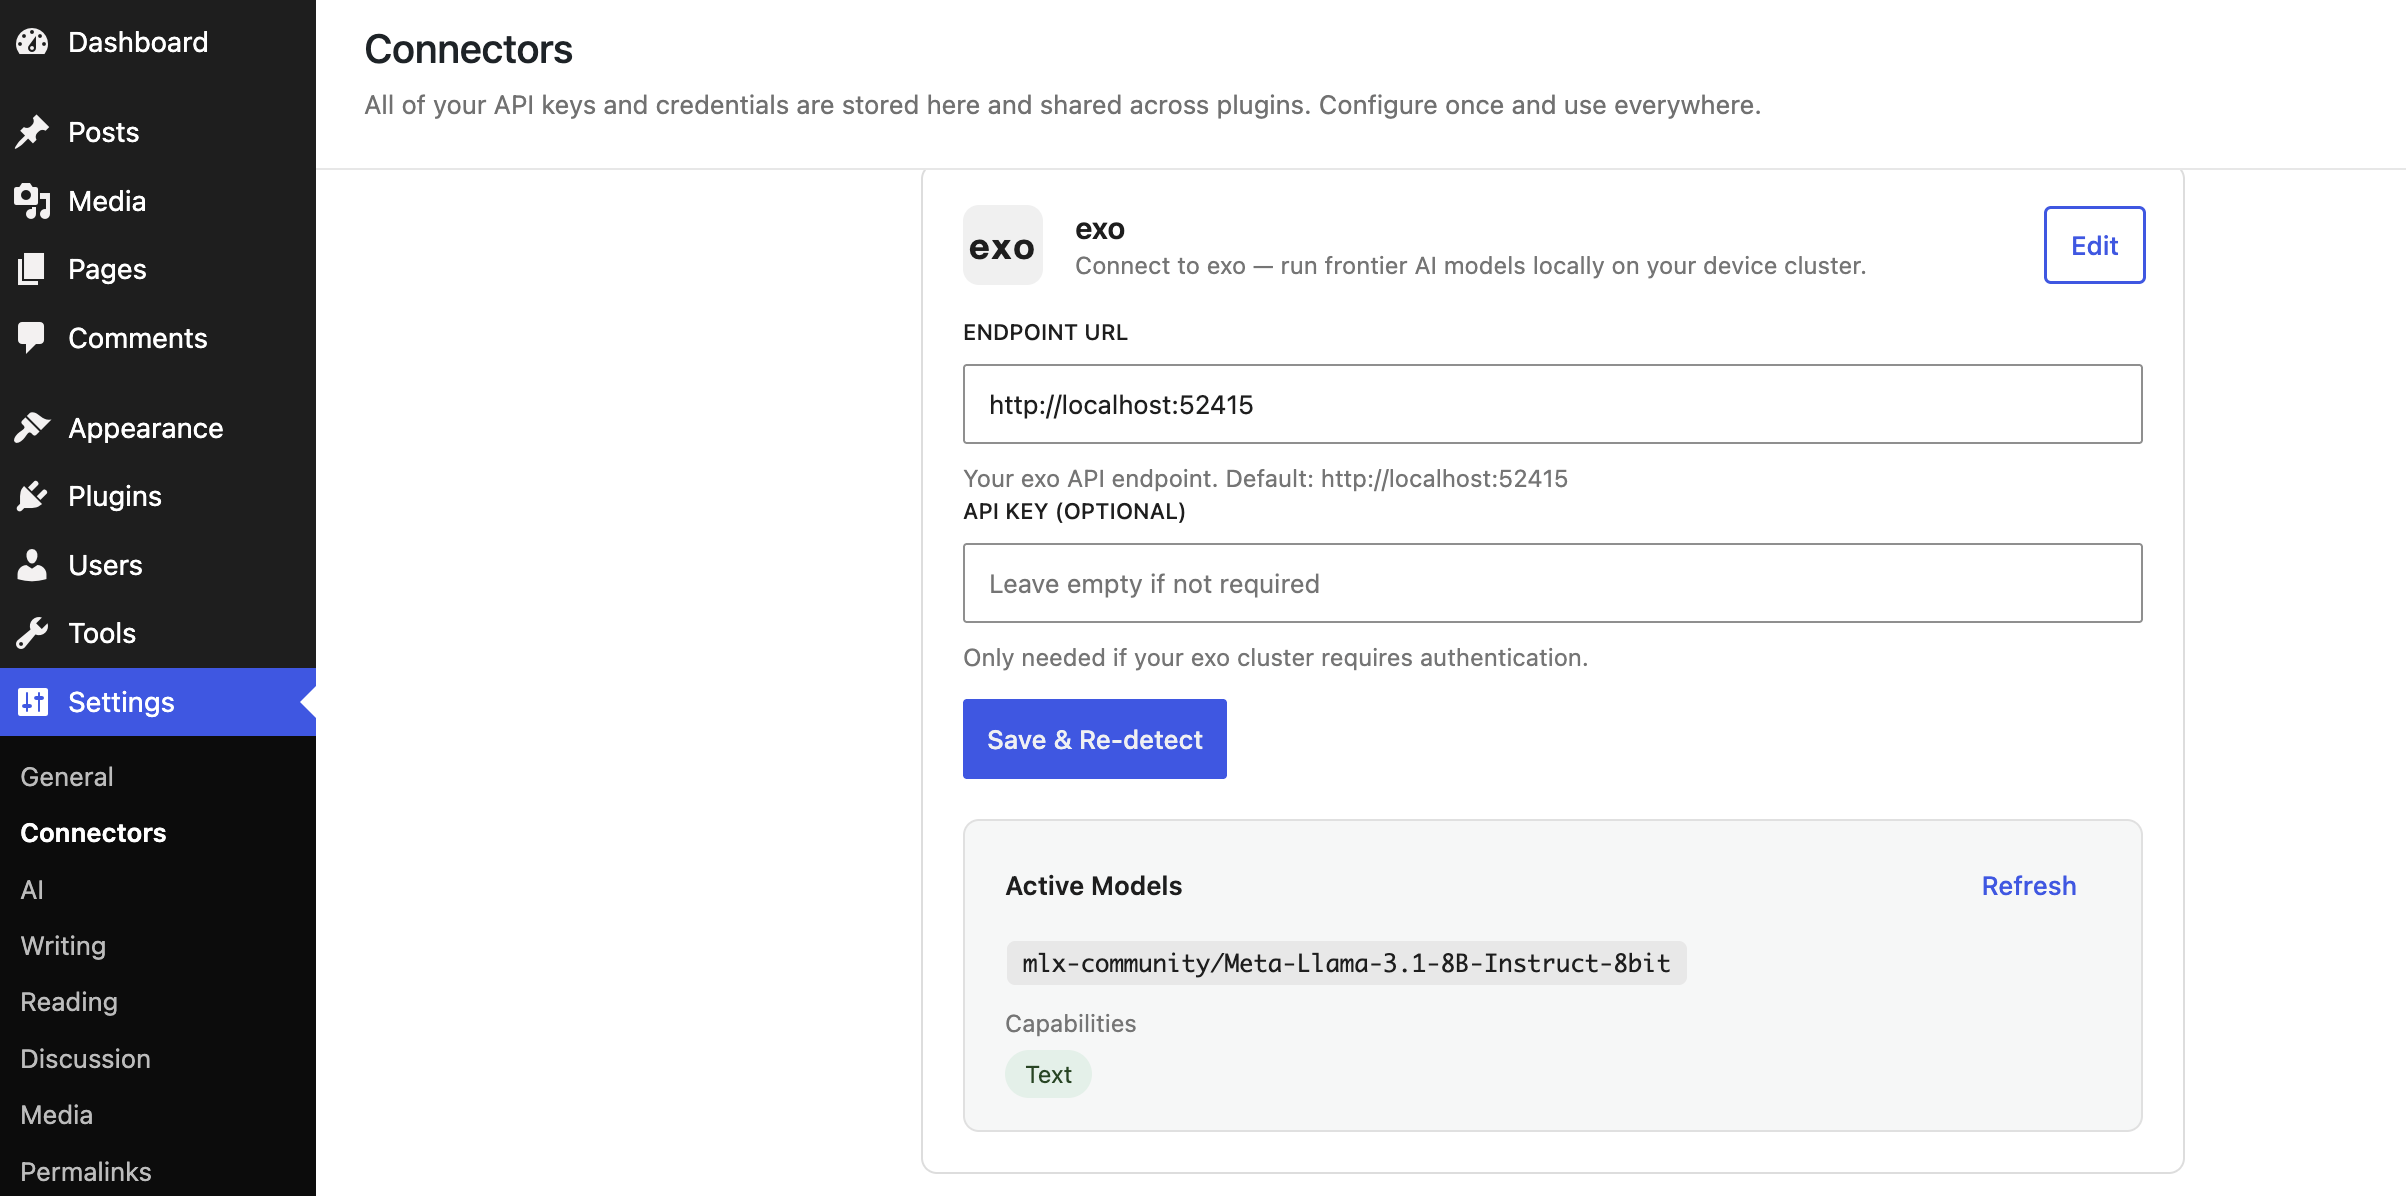Screen dimensions: 2406x1196
Task: Select the Appearance menu label
Action: click(x=146, y=428)
